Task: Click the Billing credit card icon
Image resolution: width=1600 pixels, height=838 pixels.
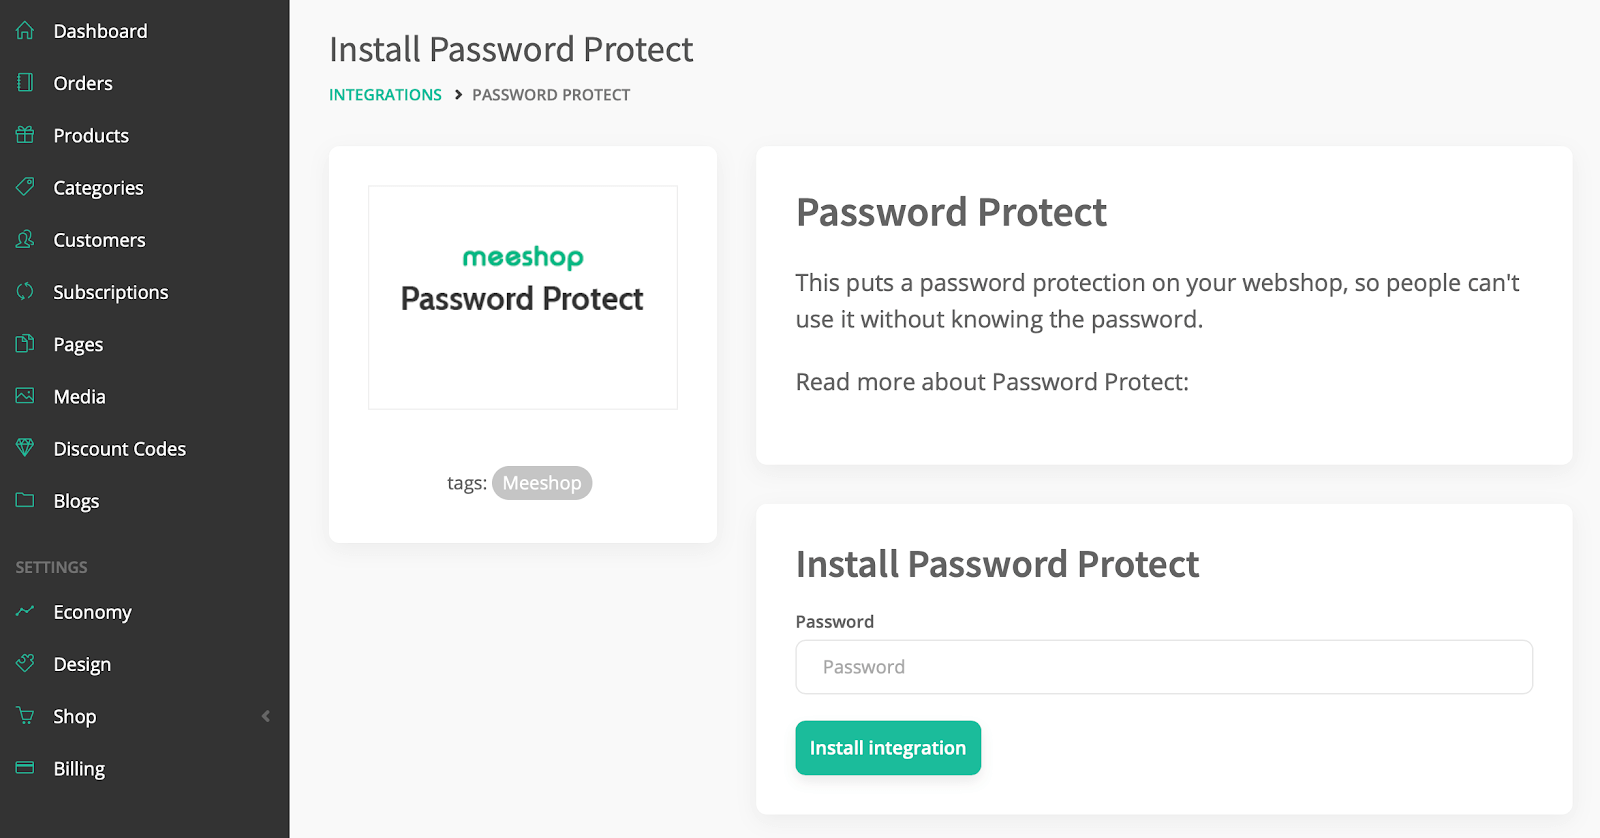Action: (x=25, y=768)
